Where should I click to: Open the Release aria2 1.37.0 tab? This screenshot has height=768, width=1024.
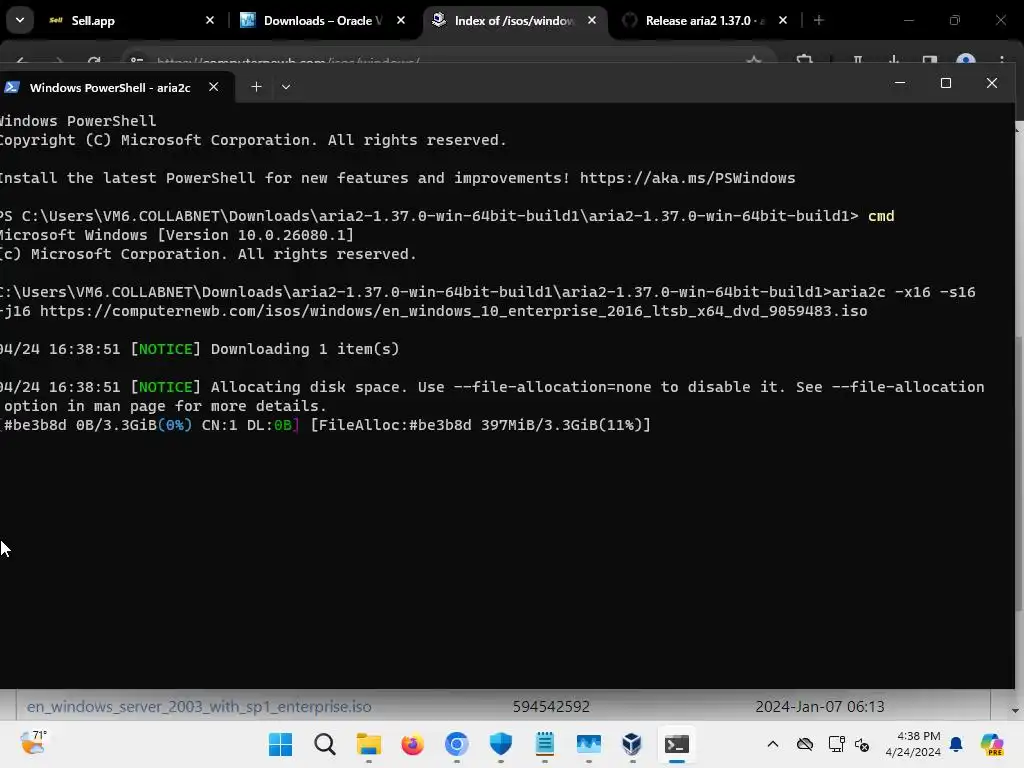(705, 21)
